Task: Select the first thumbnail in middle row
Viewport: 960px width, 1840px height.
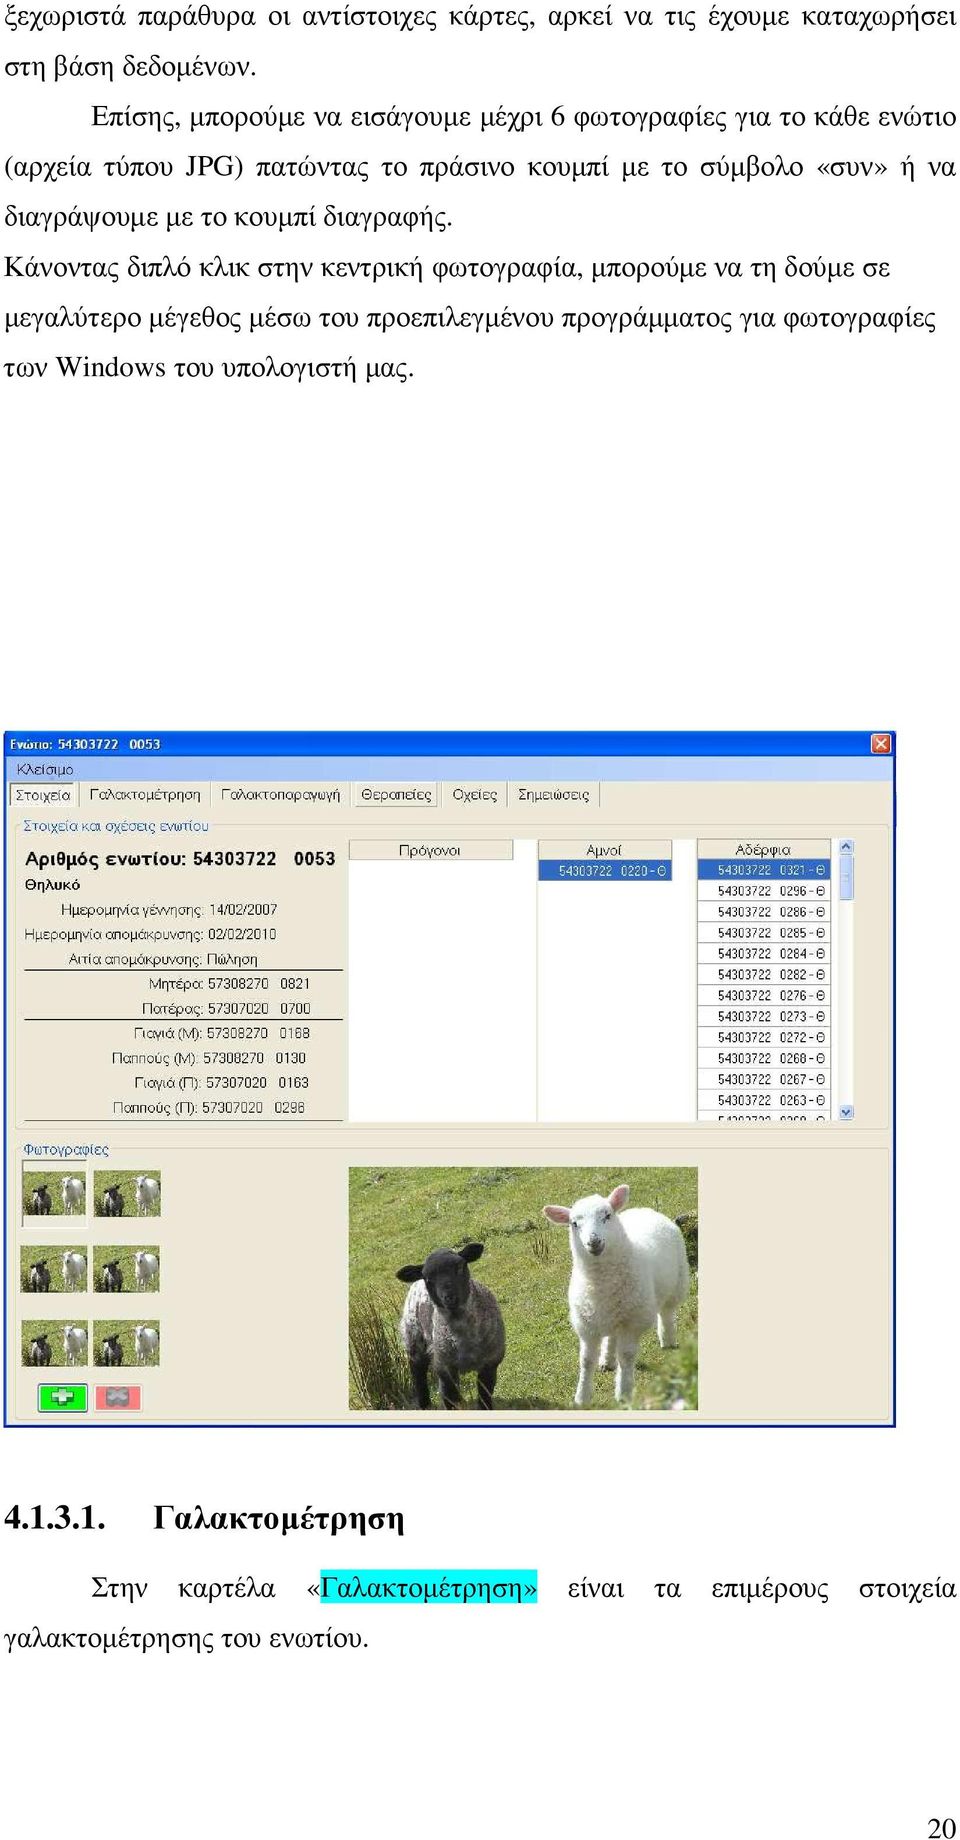Action: tap(54, 1269)
